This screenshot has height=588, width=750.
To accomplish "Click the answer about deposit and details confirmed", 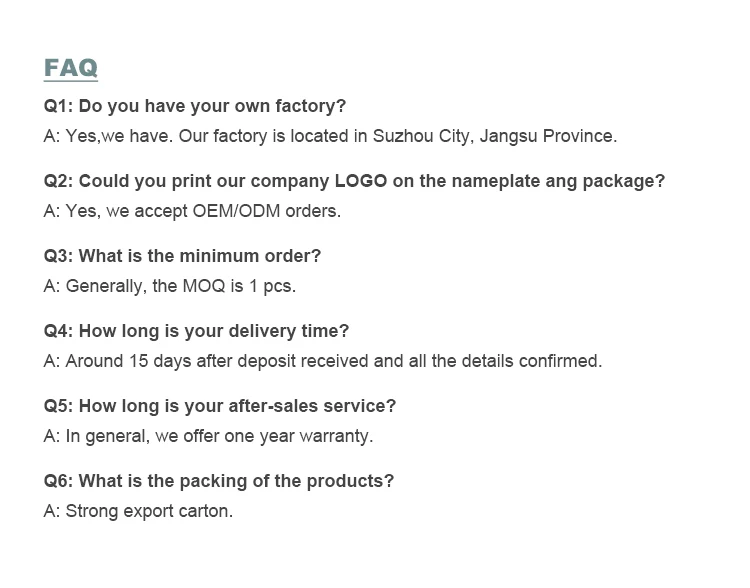I will point(322,361).
